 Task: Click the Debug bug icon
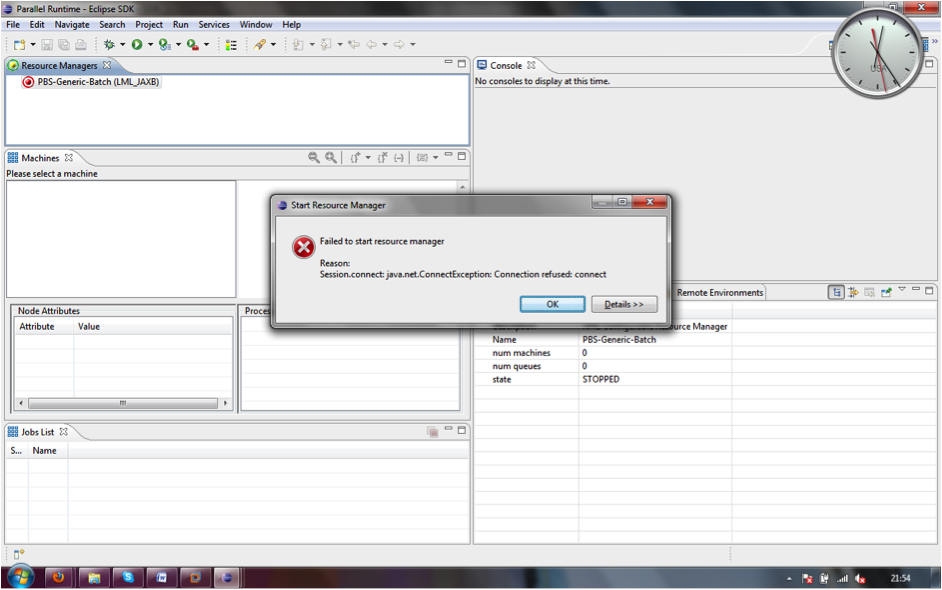coord(109,44)
